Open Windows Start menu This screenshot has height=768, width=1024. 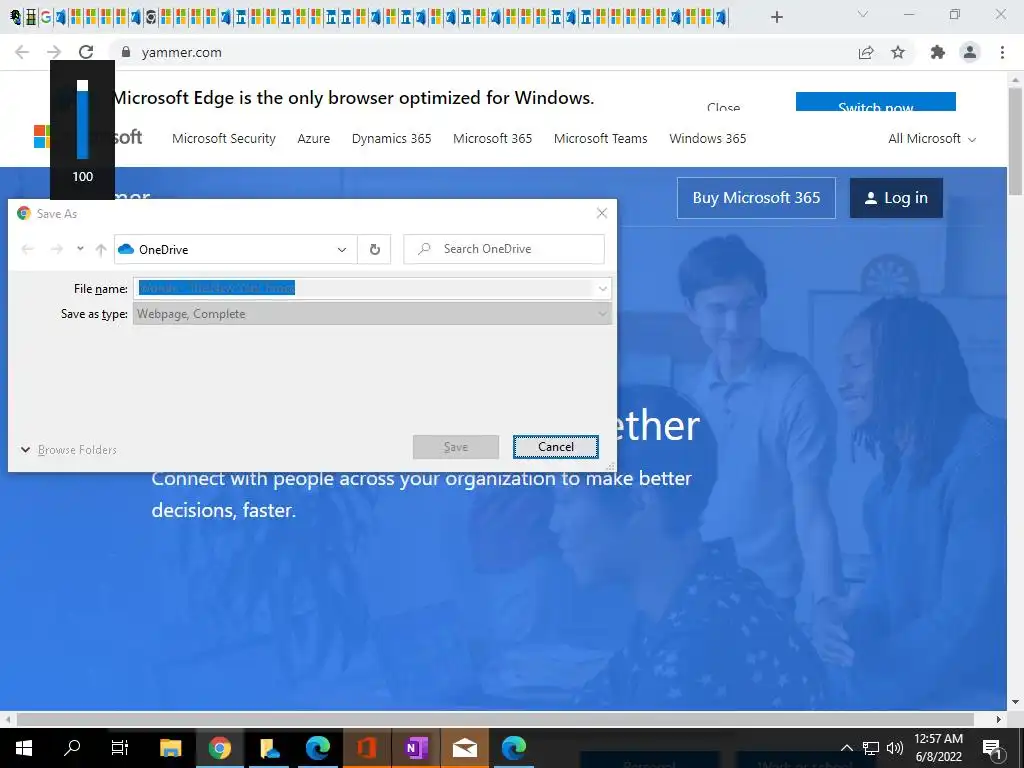tap(24, 748)
